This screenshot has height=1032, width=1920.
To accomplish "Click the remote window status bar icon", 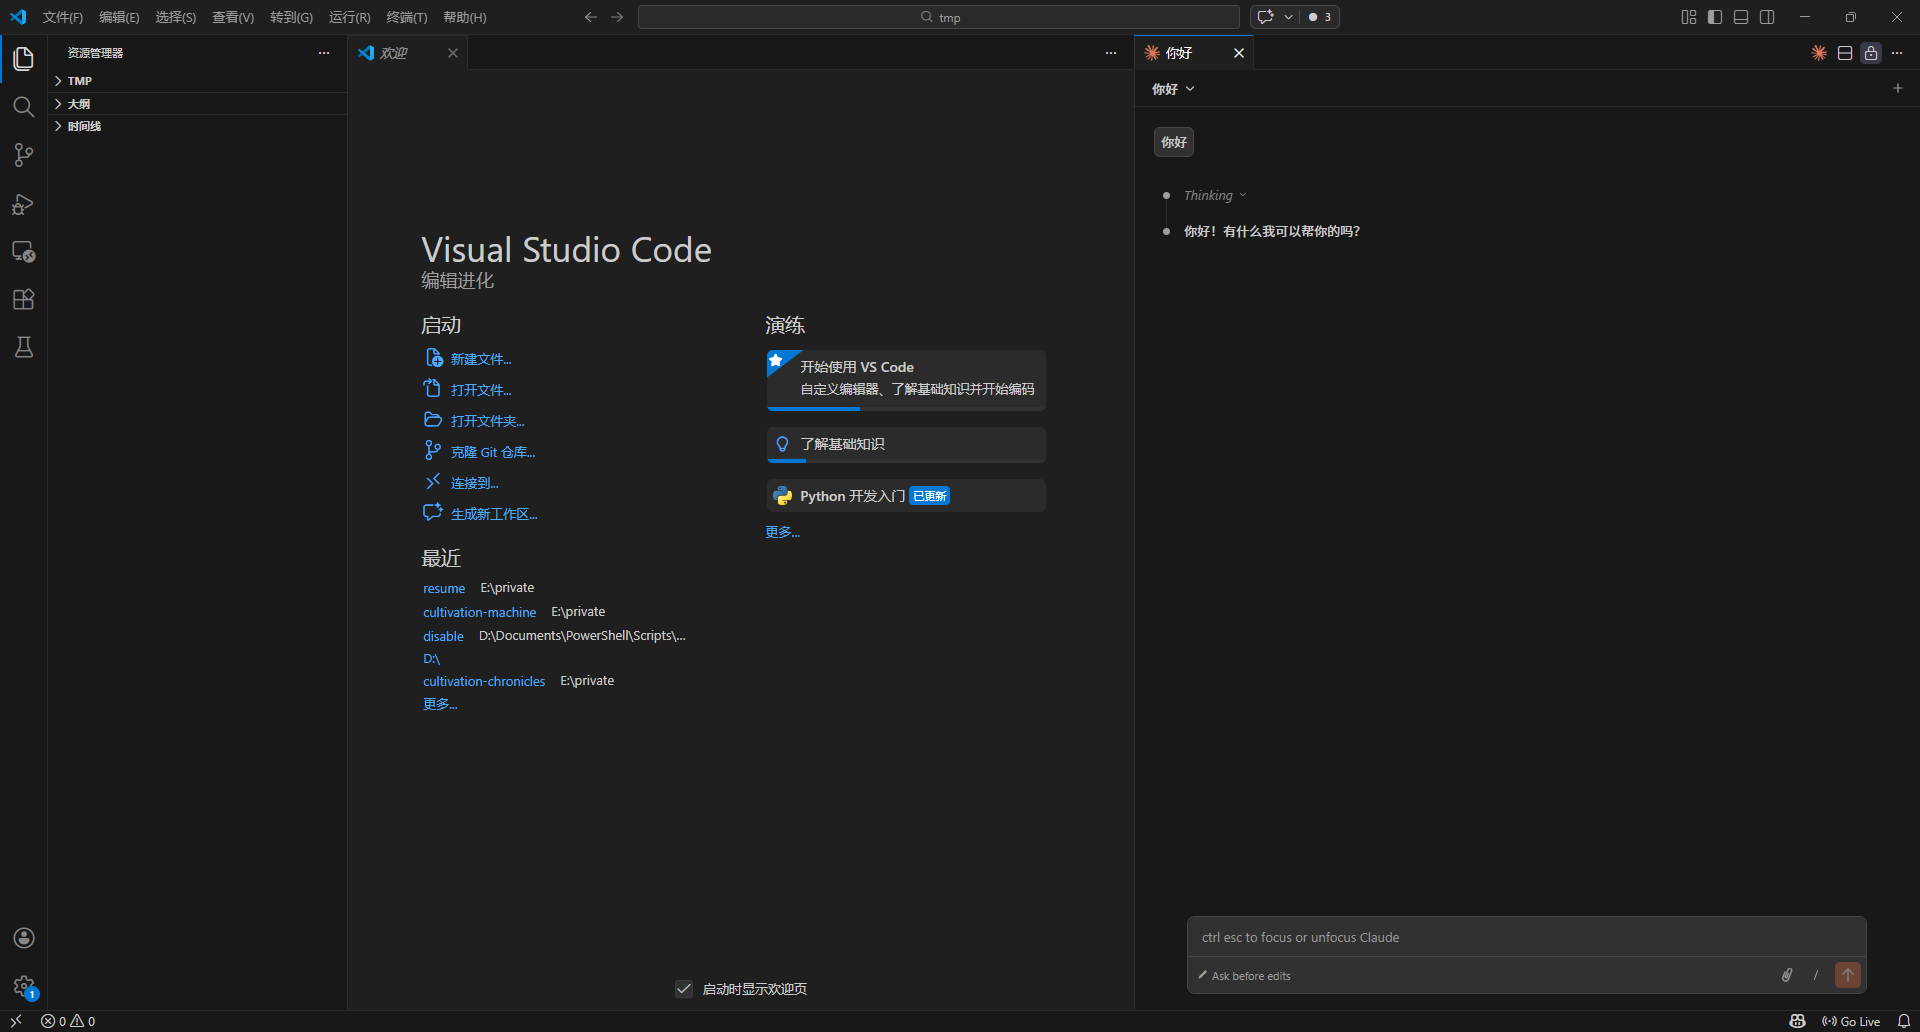I will (16, 1021).
